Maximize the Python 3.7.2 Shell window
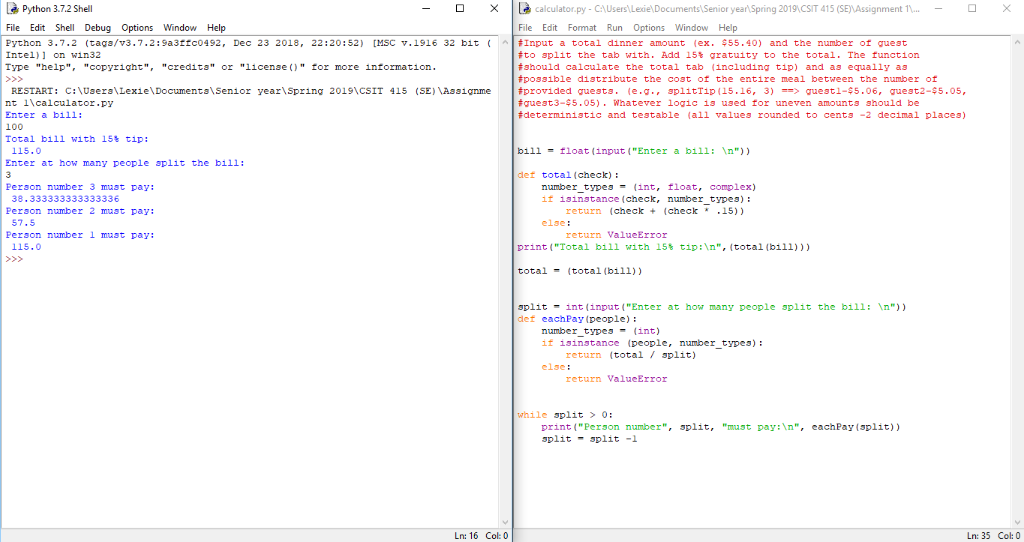 tap(460, 8)
